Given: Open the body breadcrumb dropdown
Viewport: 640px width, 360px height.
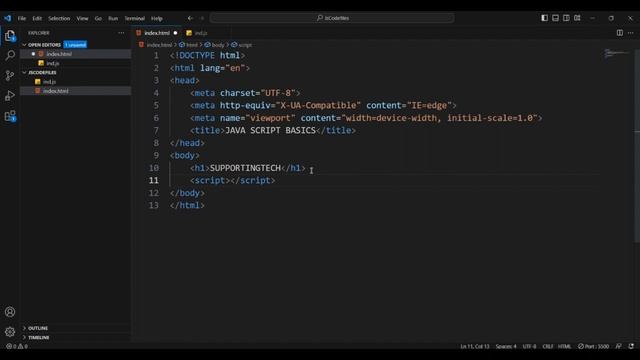Looking at the screenshot, I should pyautogui.click(x=215, y=45).
